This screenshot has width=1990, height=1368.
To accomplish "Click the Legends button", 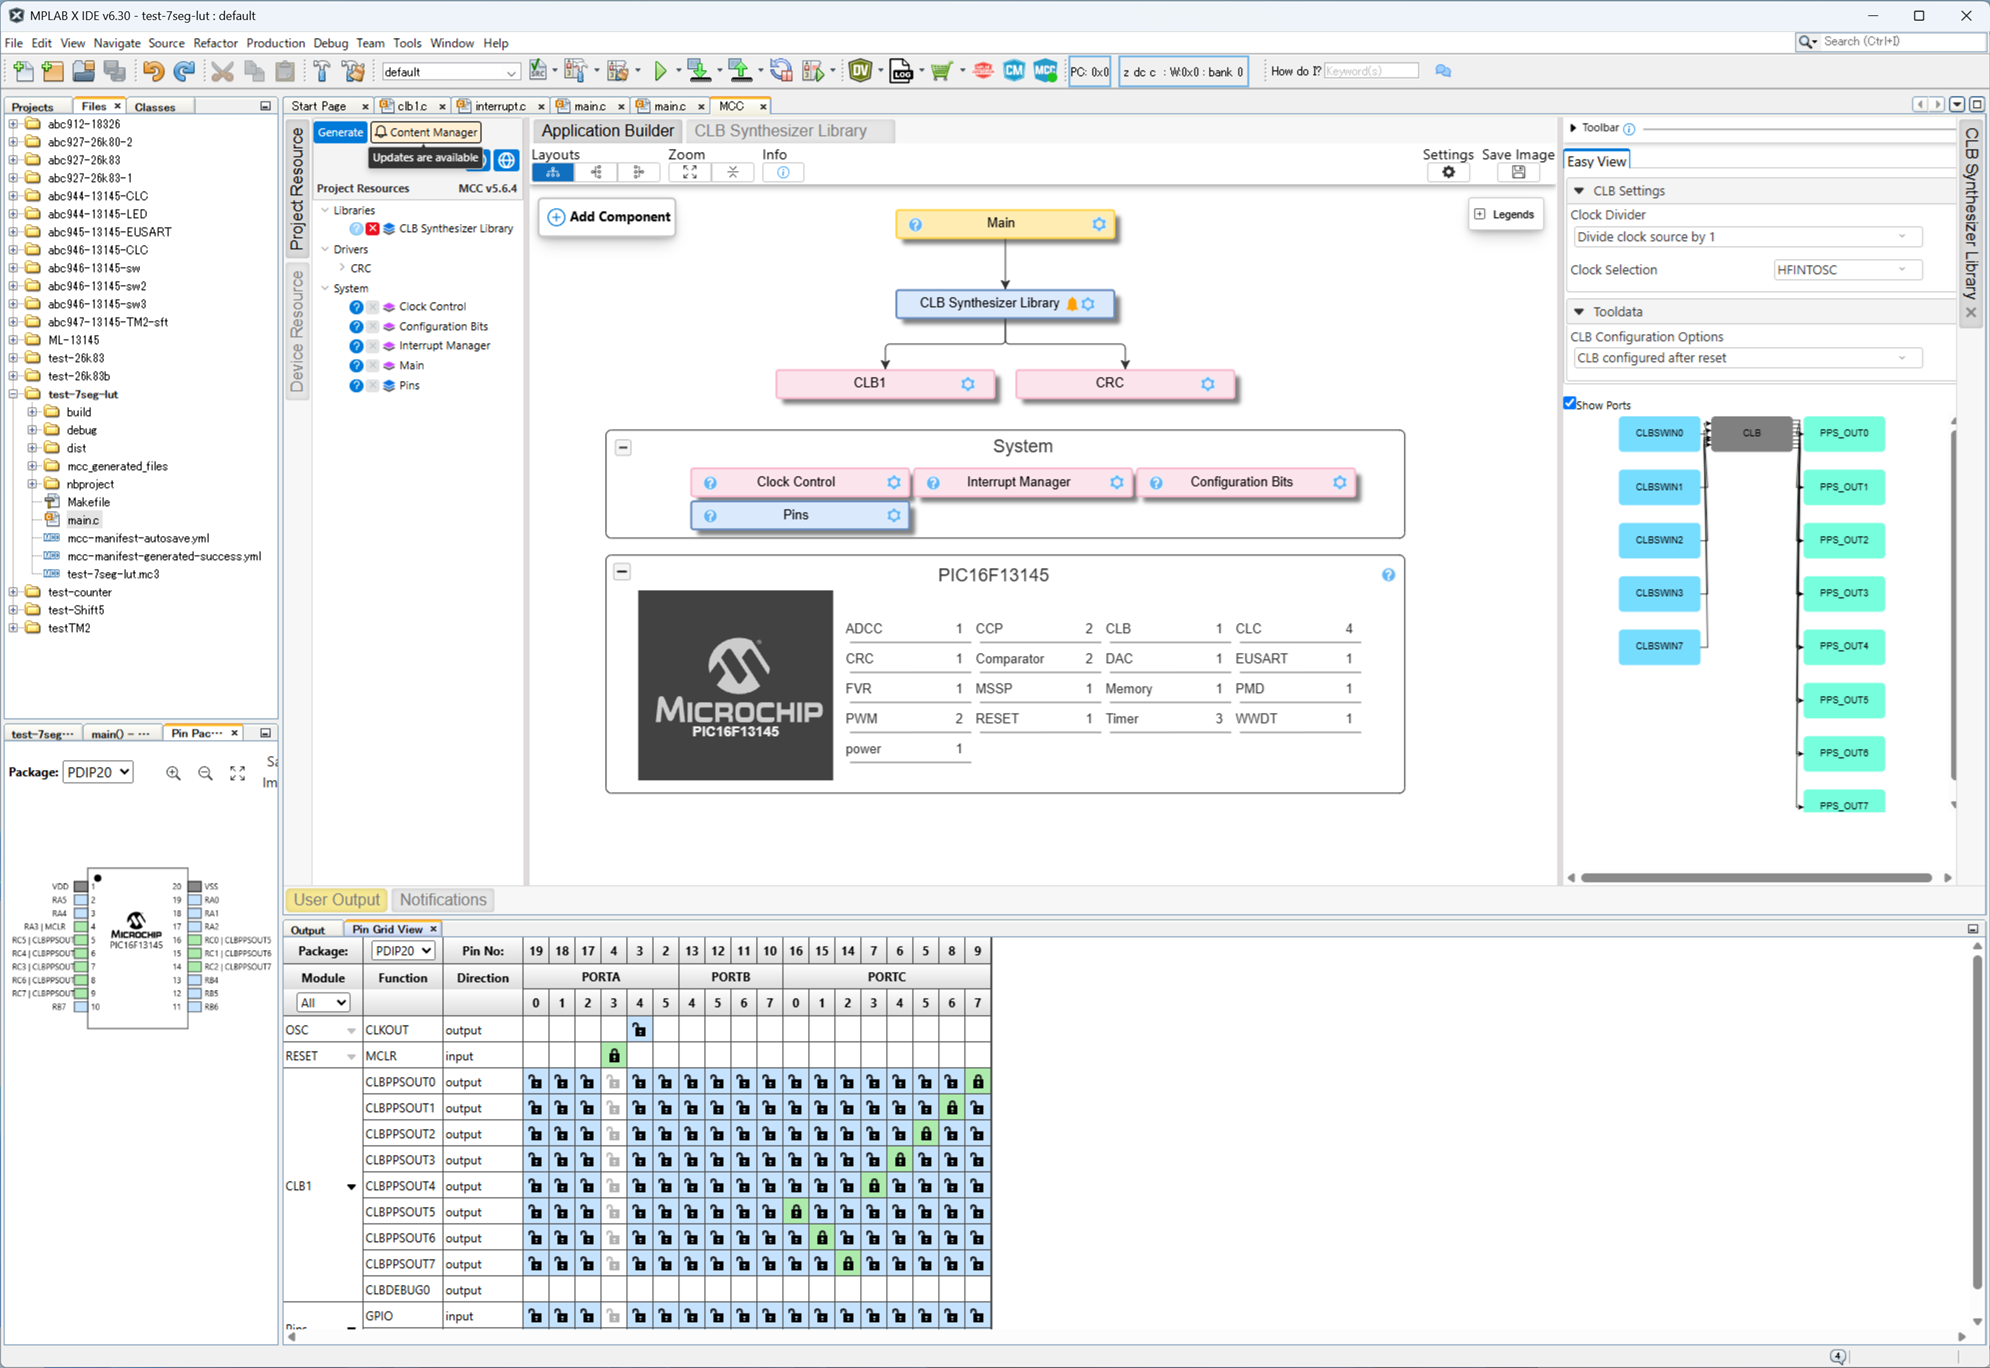I will pos(1504,214).
